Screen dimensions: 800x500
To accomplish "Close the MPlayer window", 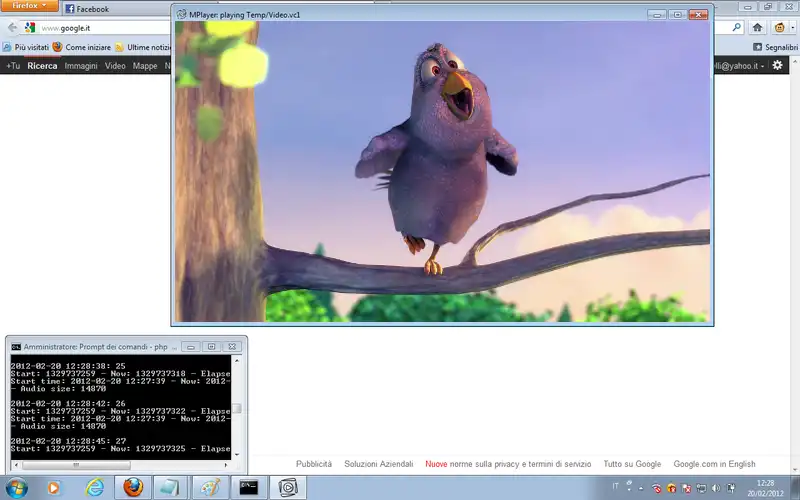I will tap(698, 15).
